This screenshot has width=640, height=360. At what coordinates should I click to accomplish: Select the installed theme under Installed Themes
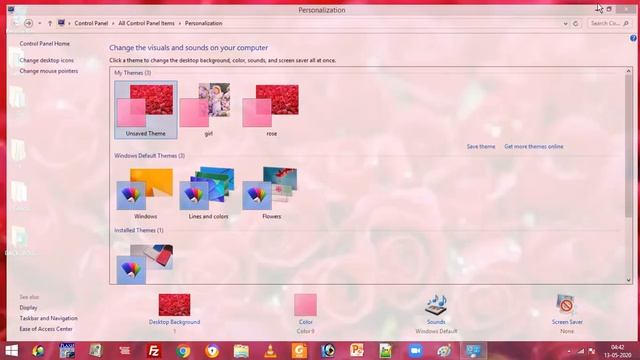coord(145,263)
